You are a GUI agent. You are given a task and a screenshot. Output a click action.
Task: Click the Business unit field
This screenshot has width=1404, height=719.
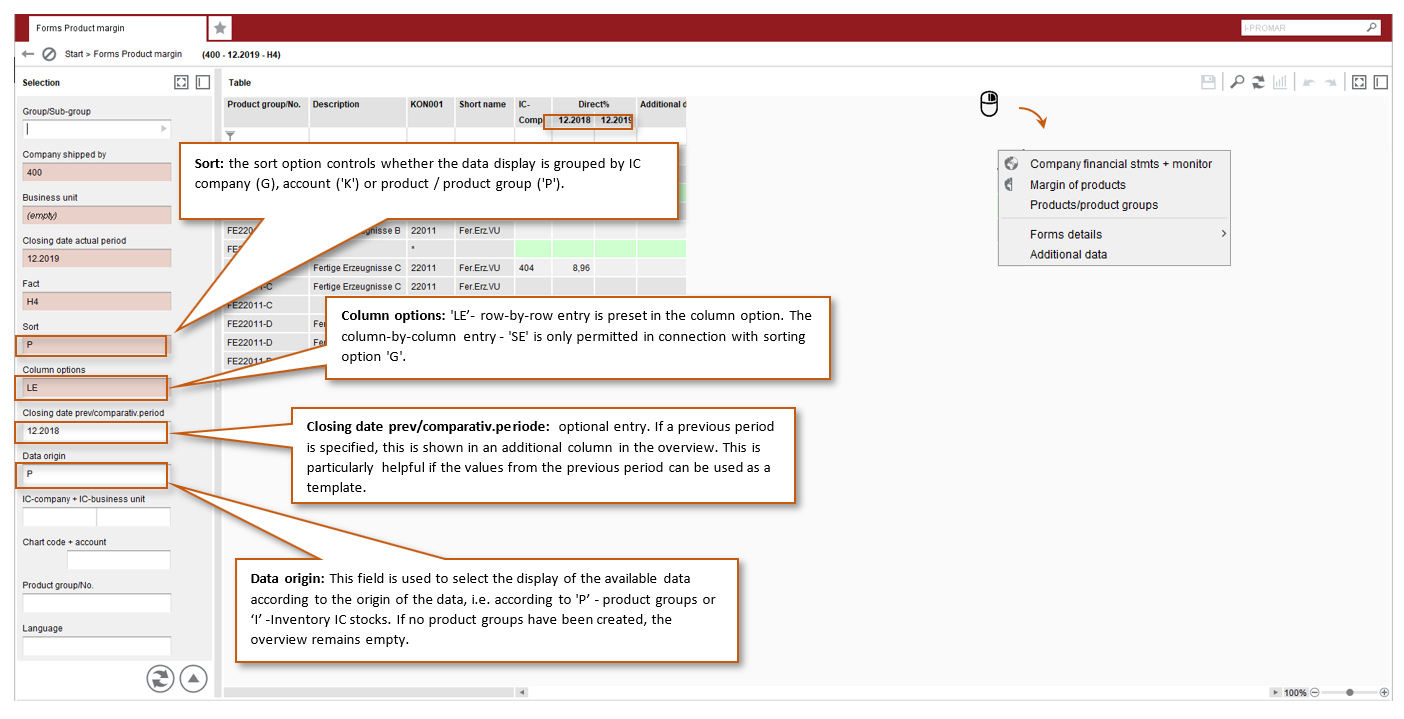[x=97, y=215]
